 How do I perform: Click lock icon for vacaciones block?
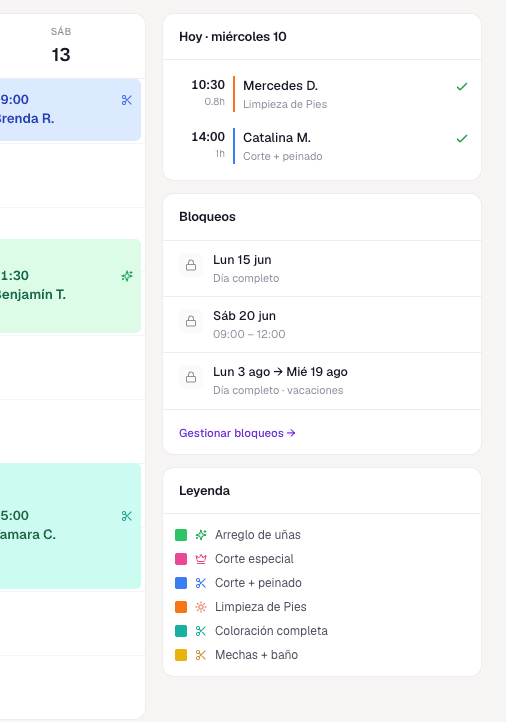191,377
